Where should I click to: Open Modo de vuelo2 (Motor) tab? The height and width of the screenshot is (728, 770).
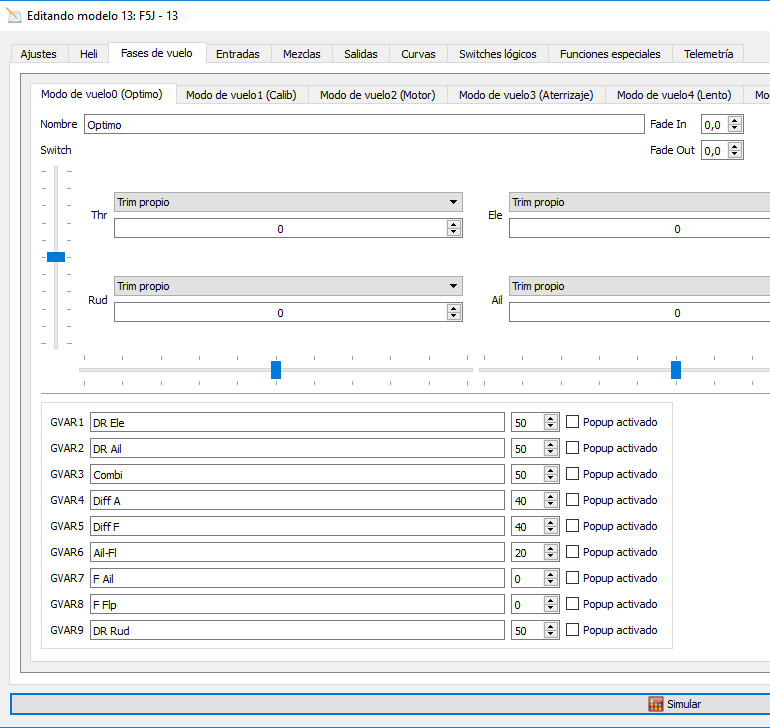coord(377,95)
